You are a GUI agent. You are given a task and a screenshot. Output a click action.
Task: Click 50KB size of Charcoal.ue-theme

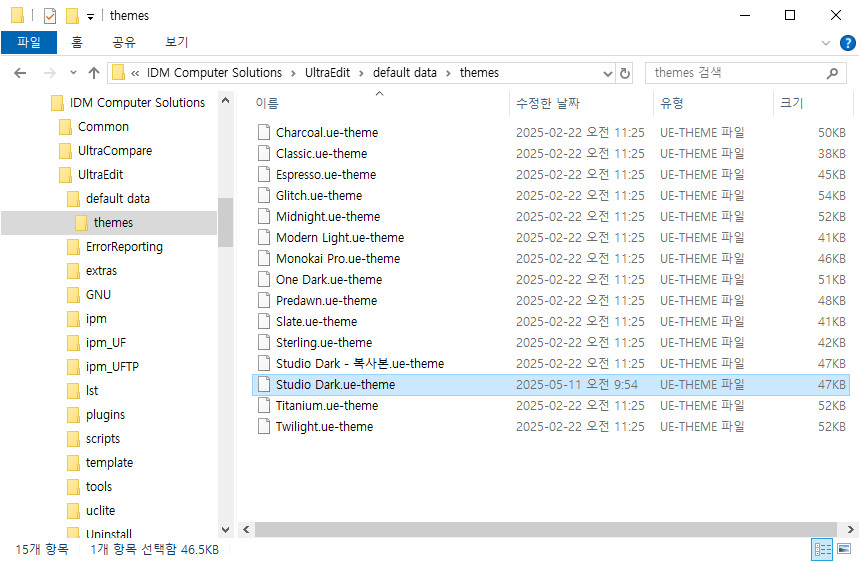(x=831, y=133)
